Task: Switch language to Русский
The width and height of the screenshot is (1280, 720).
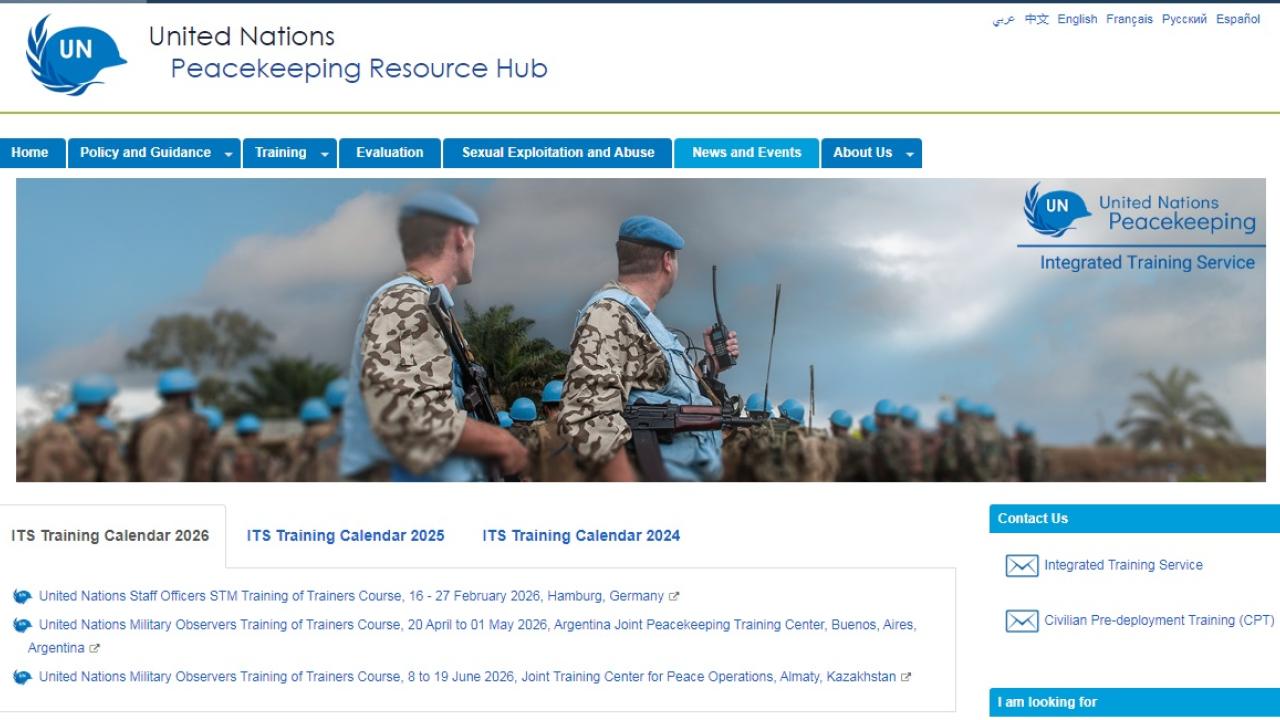Action: pos(1184,19)
